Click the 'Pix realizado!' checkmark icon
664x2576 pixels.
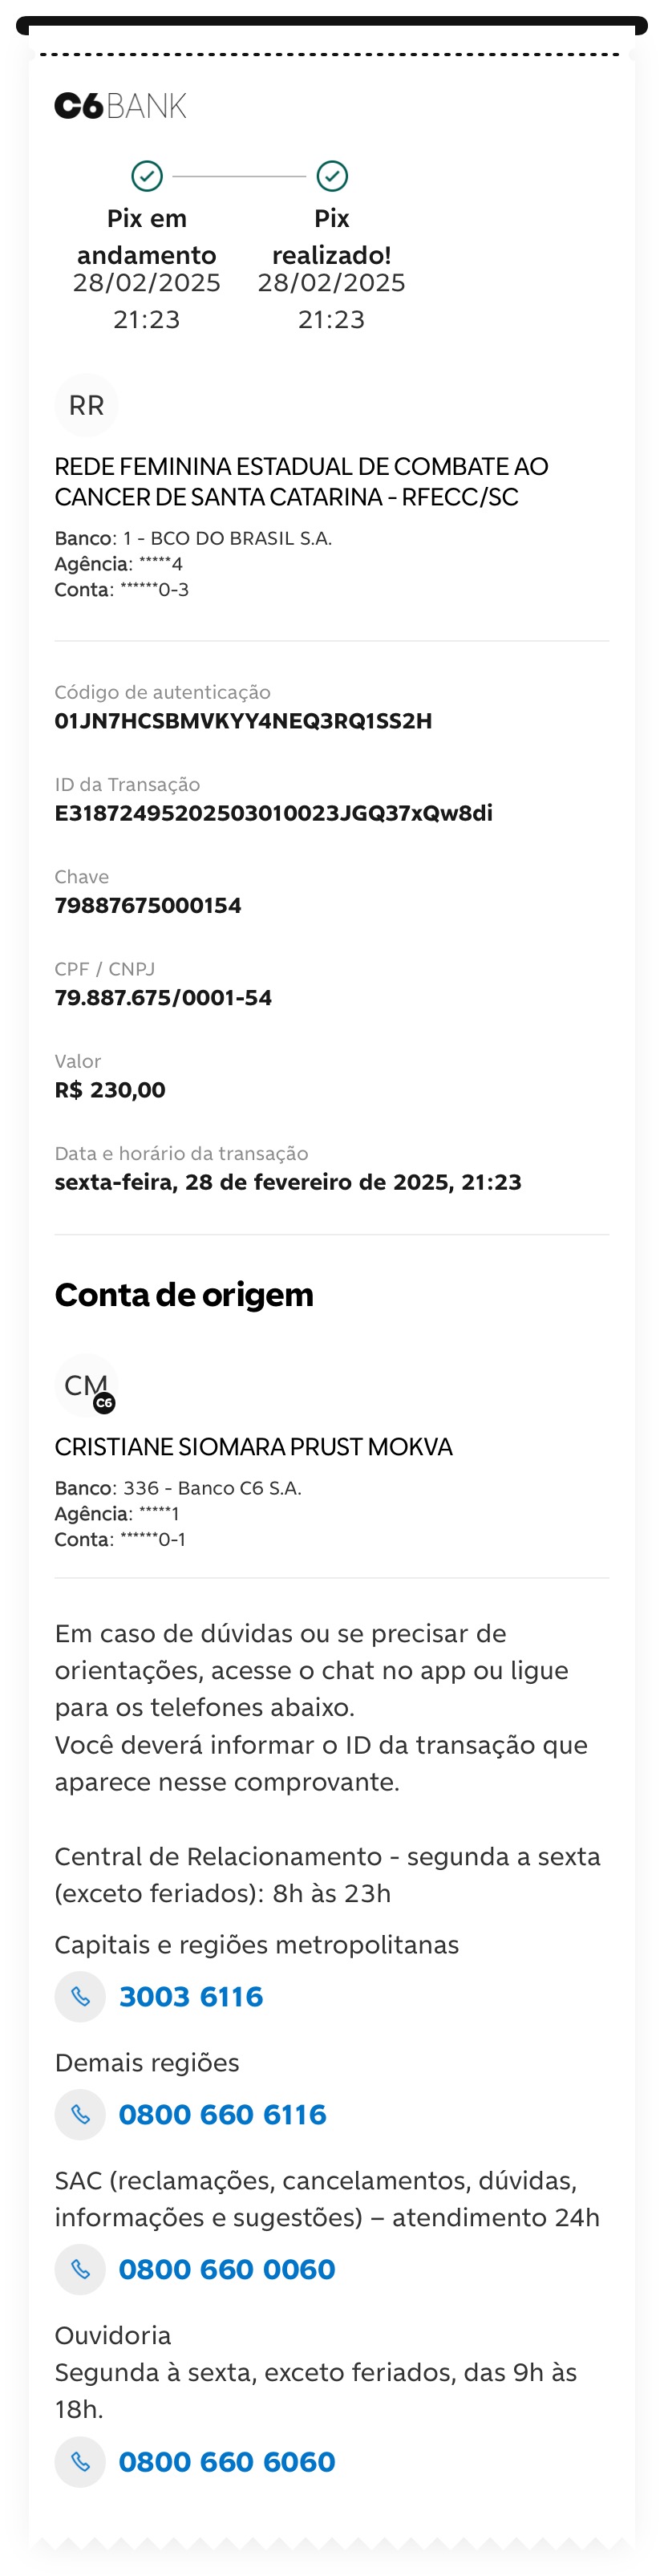332,176
